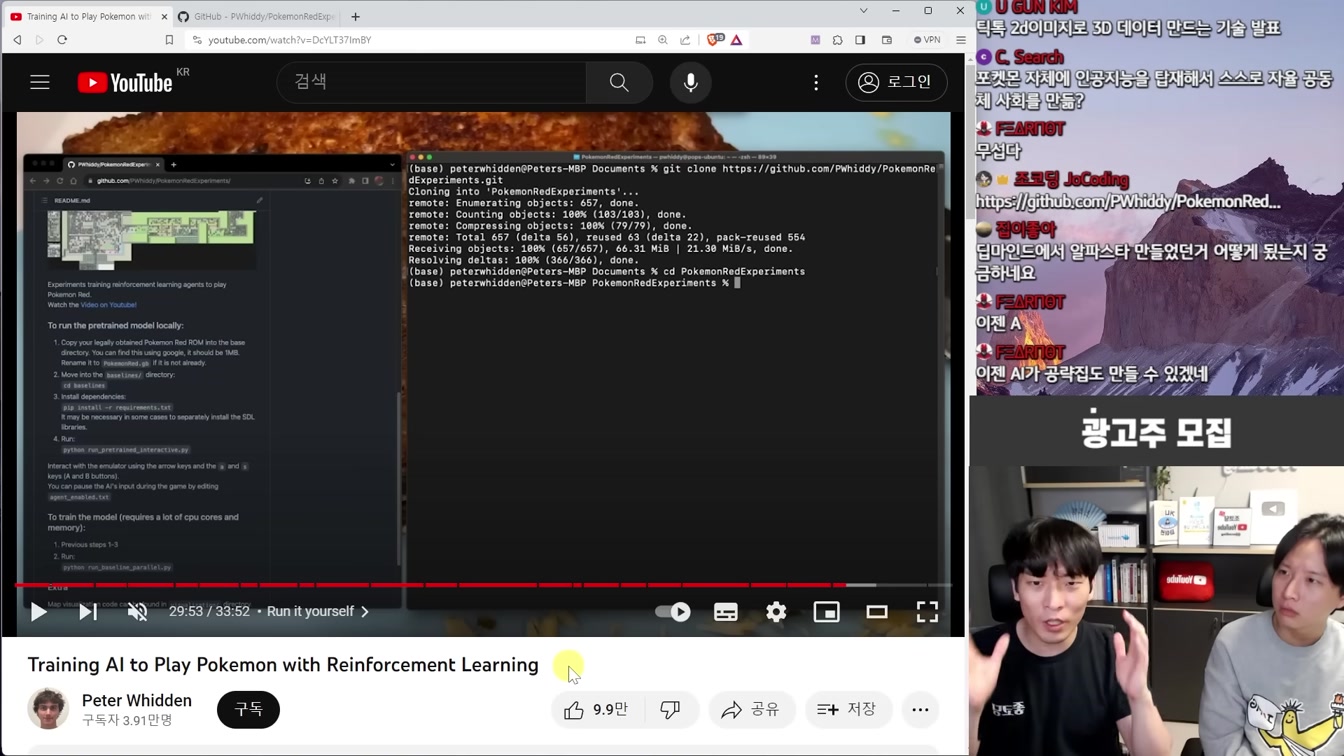Screen dimensions: 1344x756
Task: Click the share-page icon in the address bar
Action: (685, 40)
